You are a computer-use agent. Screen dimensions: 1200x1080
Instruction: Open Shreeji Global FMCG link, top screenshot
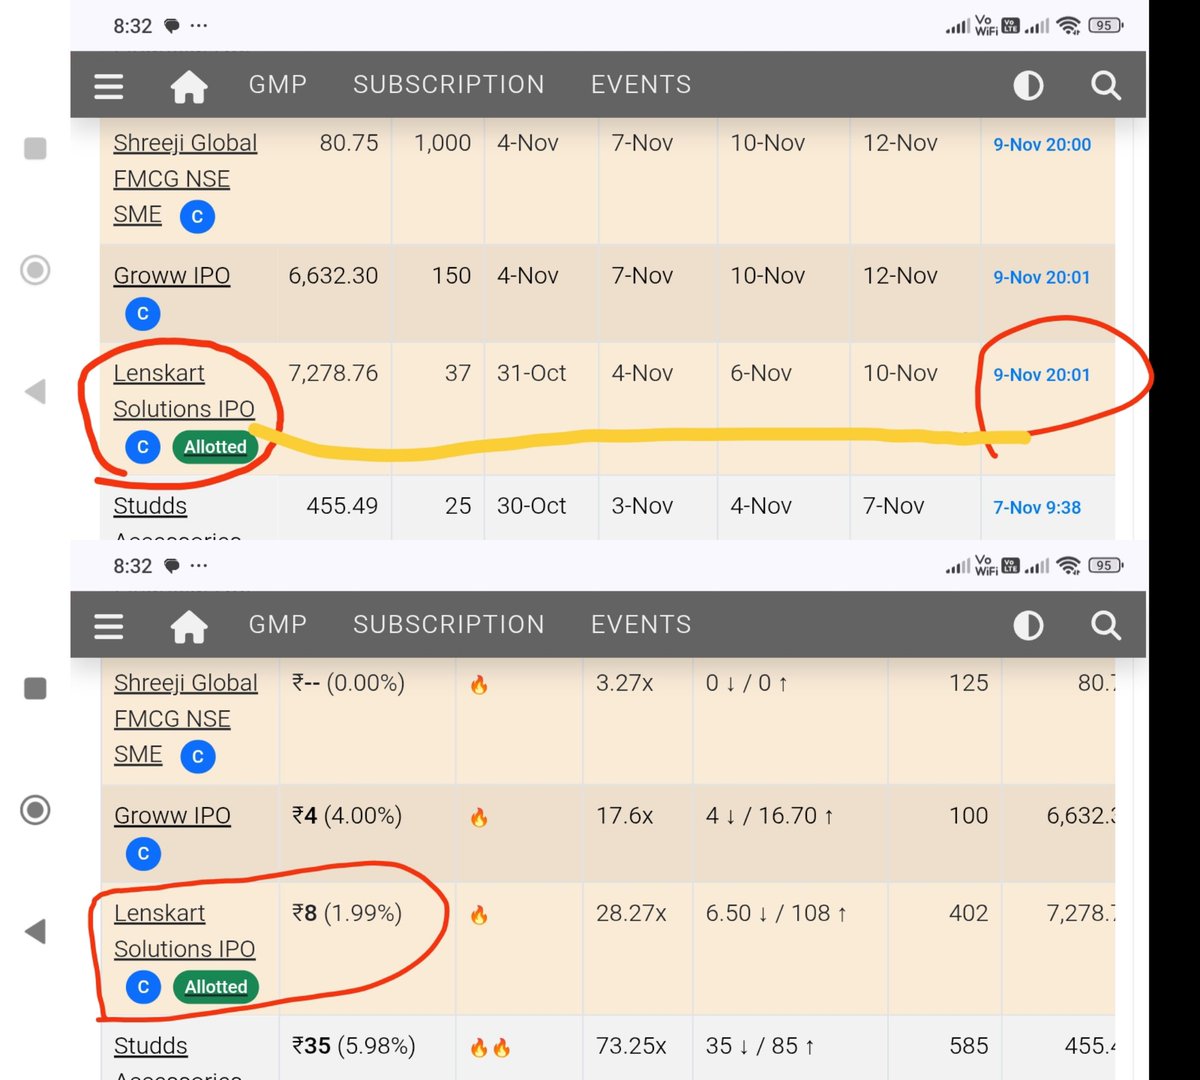(185, 179)
